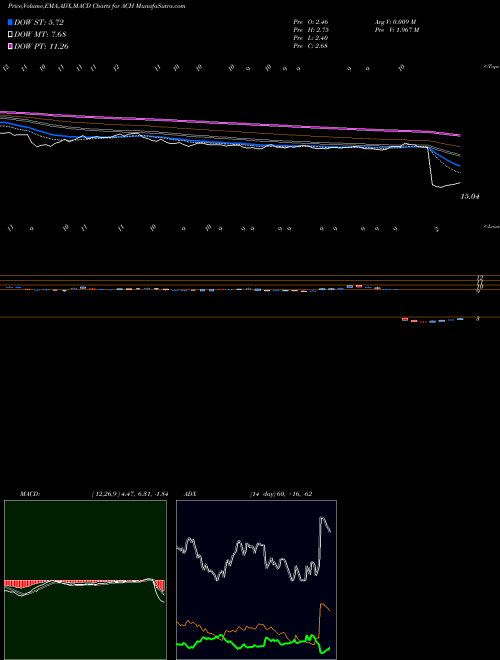Open the ADX indicator chart panel

click(x=256, y=580)
